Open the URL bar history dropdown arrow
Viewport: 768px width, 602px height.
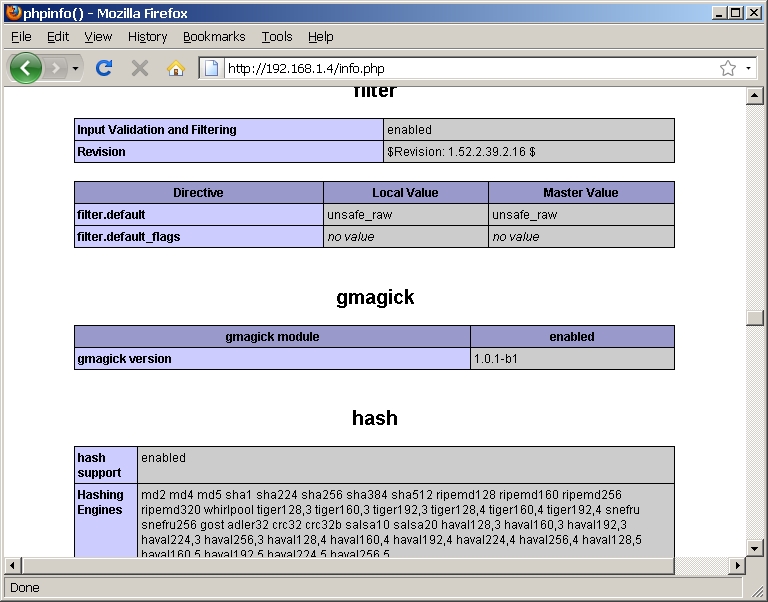point(748,68)
